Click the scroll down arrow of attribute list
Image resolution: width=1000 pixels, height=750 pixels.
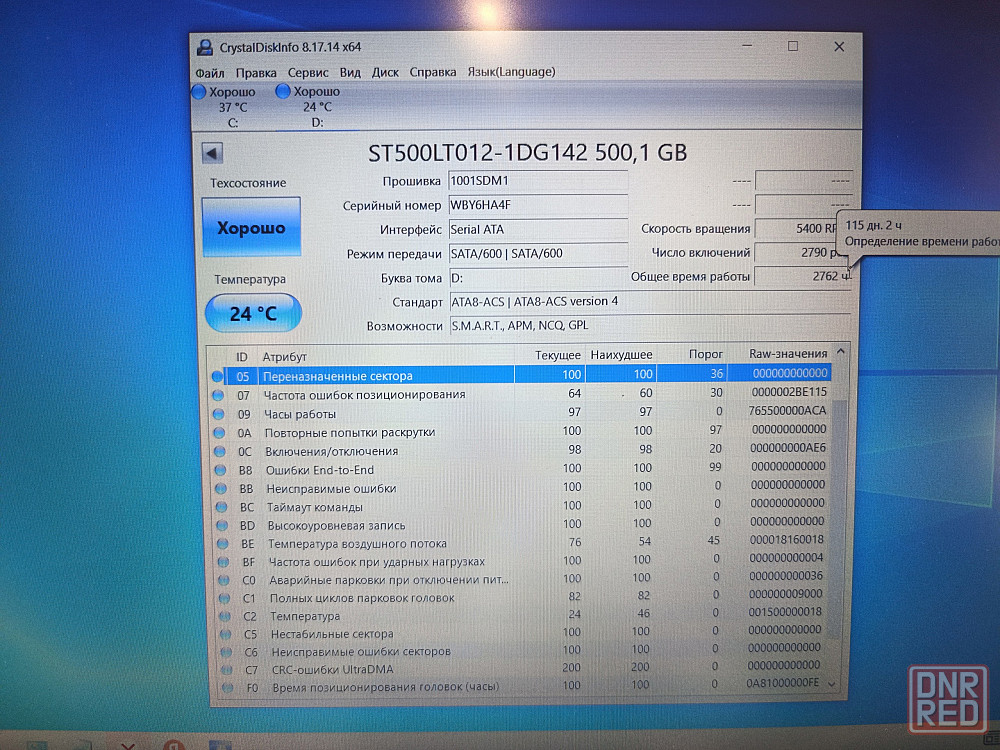click(x=832, y=684)
